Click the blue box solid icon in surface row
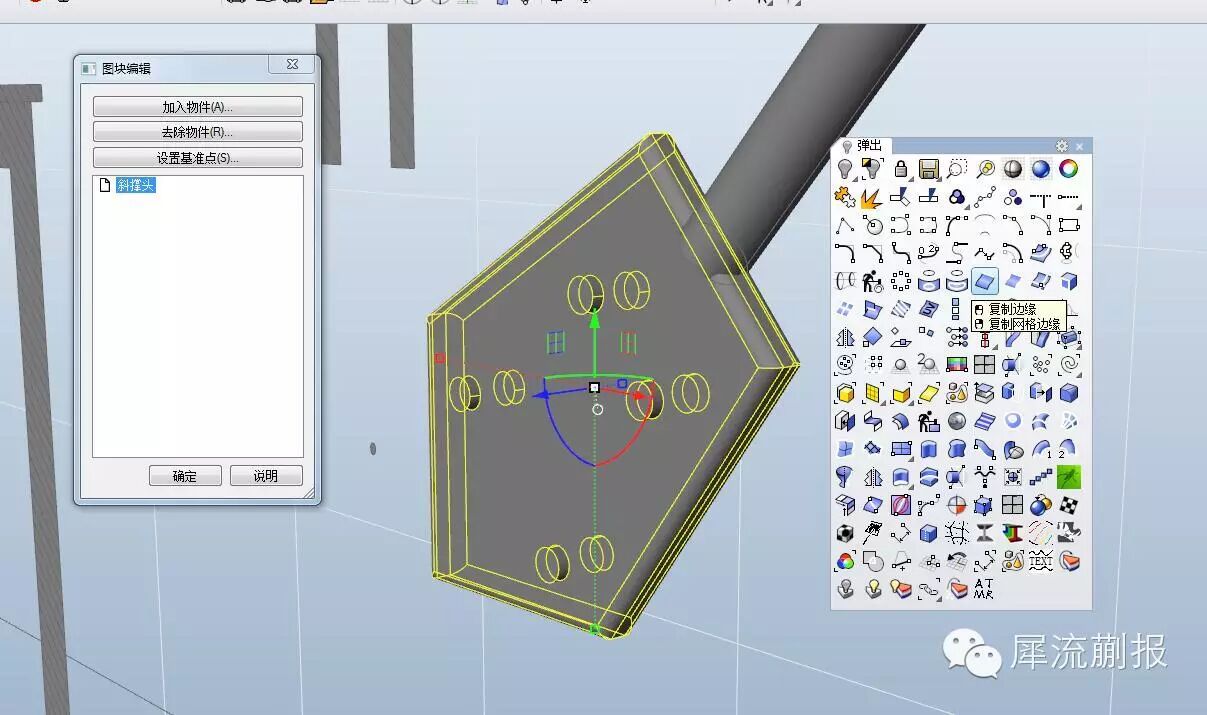The width and height of the screenshot is (1207, 715). click(1068, 281)
